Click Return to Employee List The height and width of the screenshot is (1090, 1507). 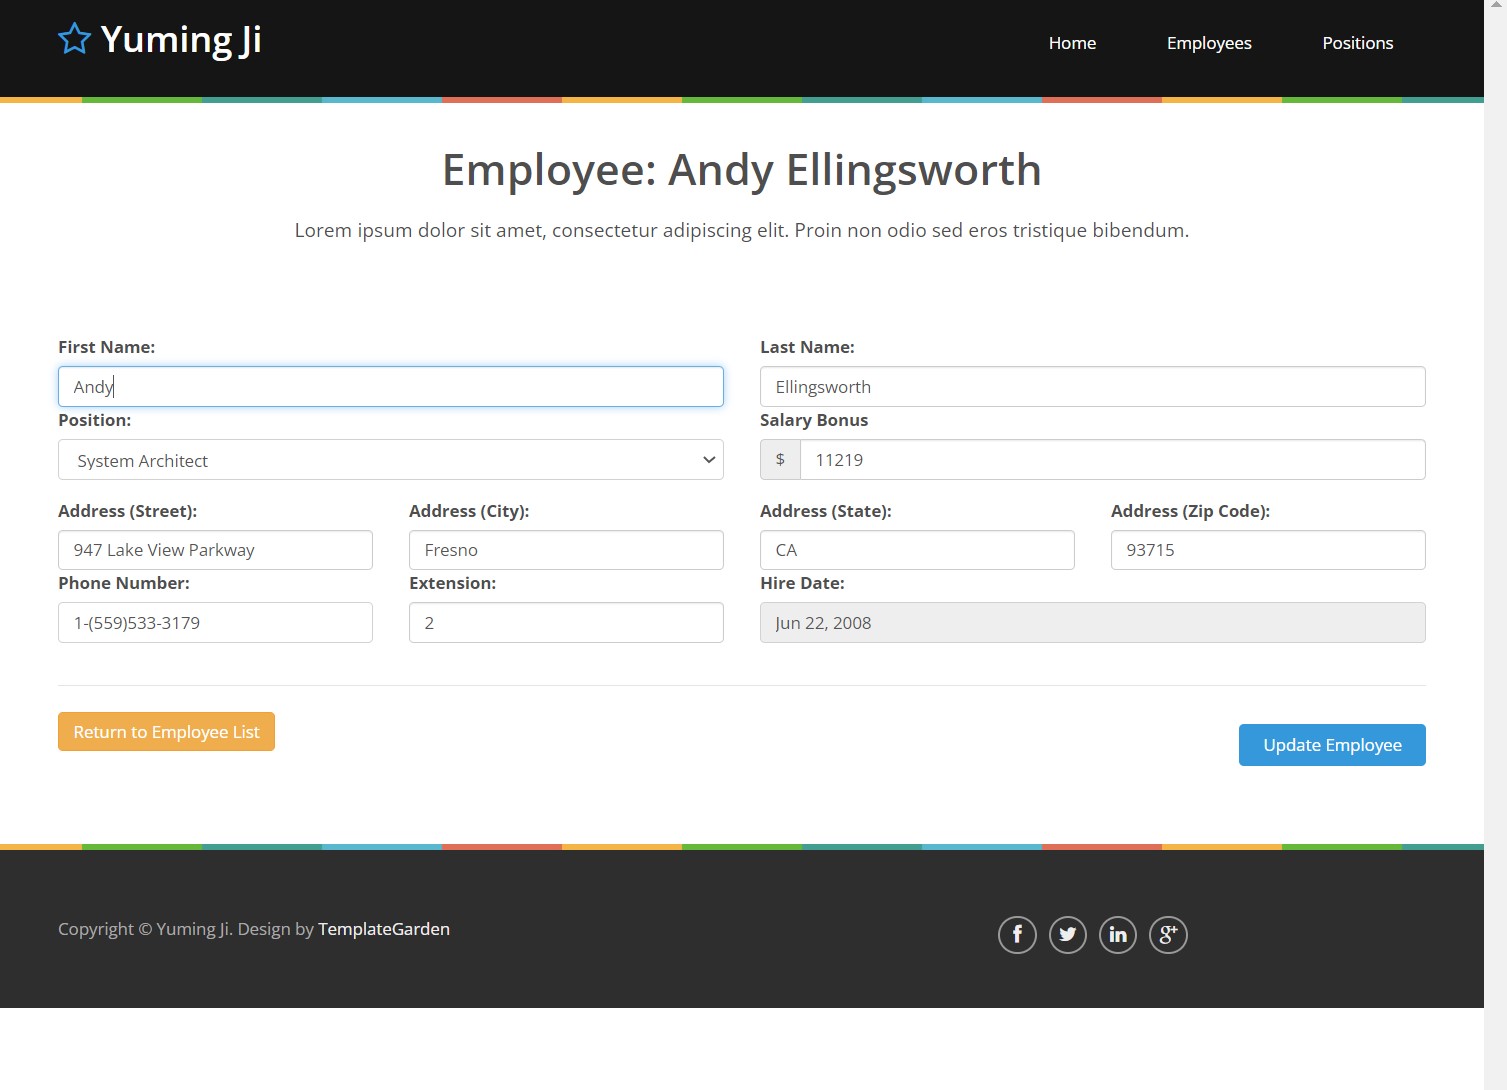(x=166, y=731)
